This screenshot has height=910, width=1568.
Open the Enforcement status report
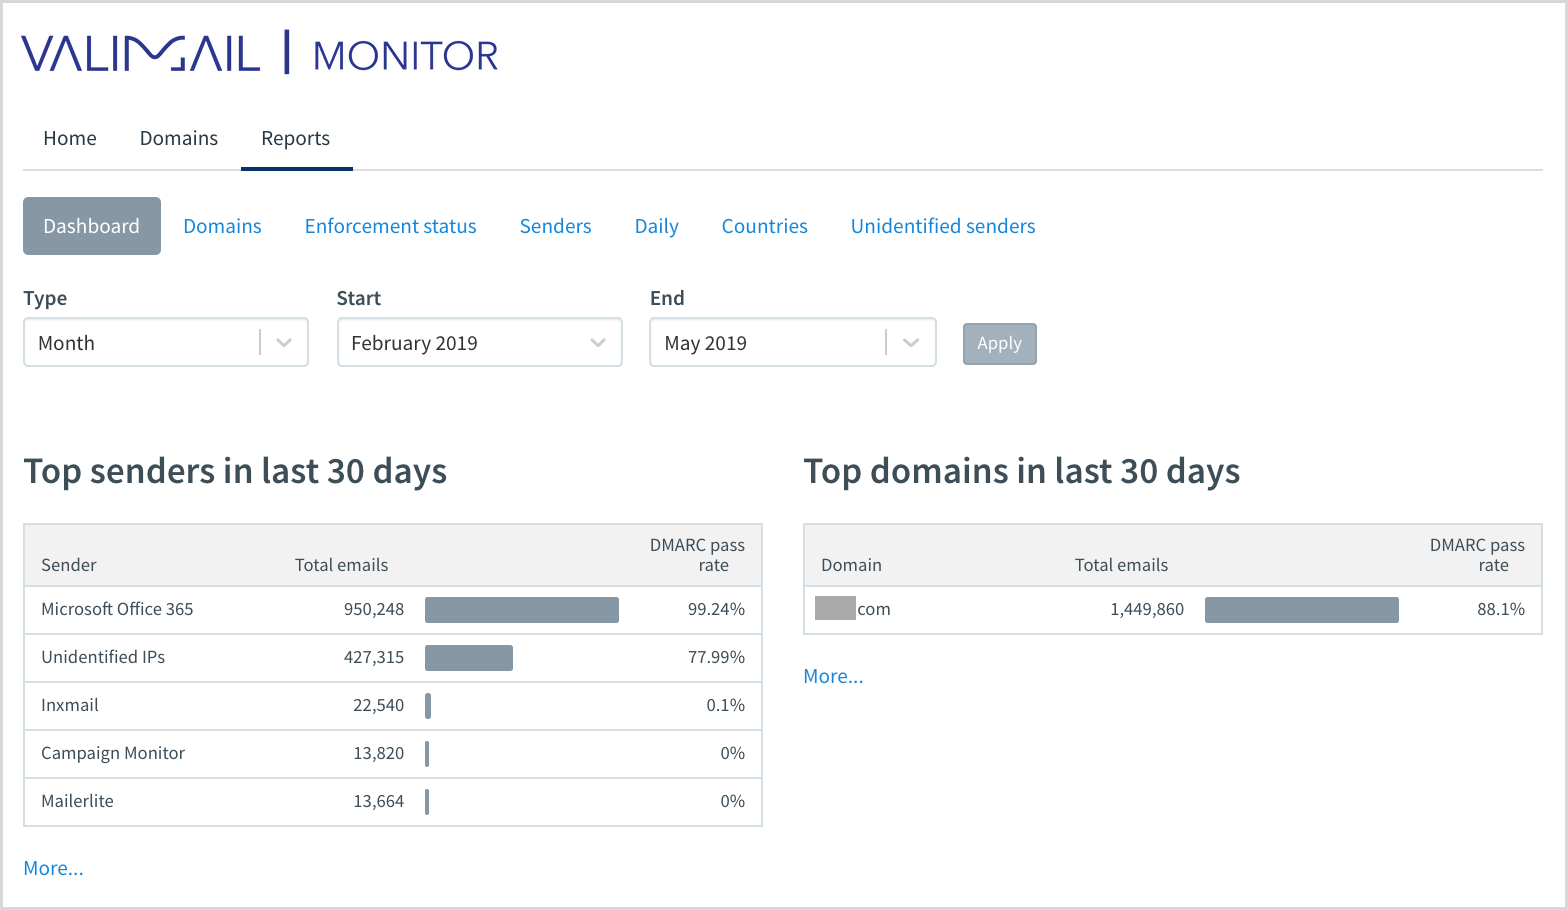coord(390,226)
